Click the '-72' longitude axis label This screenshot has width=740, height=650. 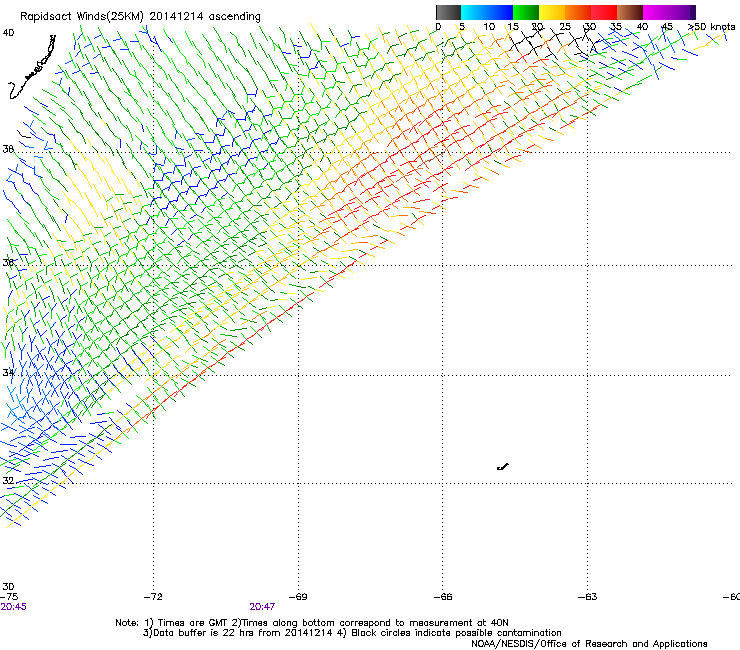point(153,597)
